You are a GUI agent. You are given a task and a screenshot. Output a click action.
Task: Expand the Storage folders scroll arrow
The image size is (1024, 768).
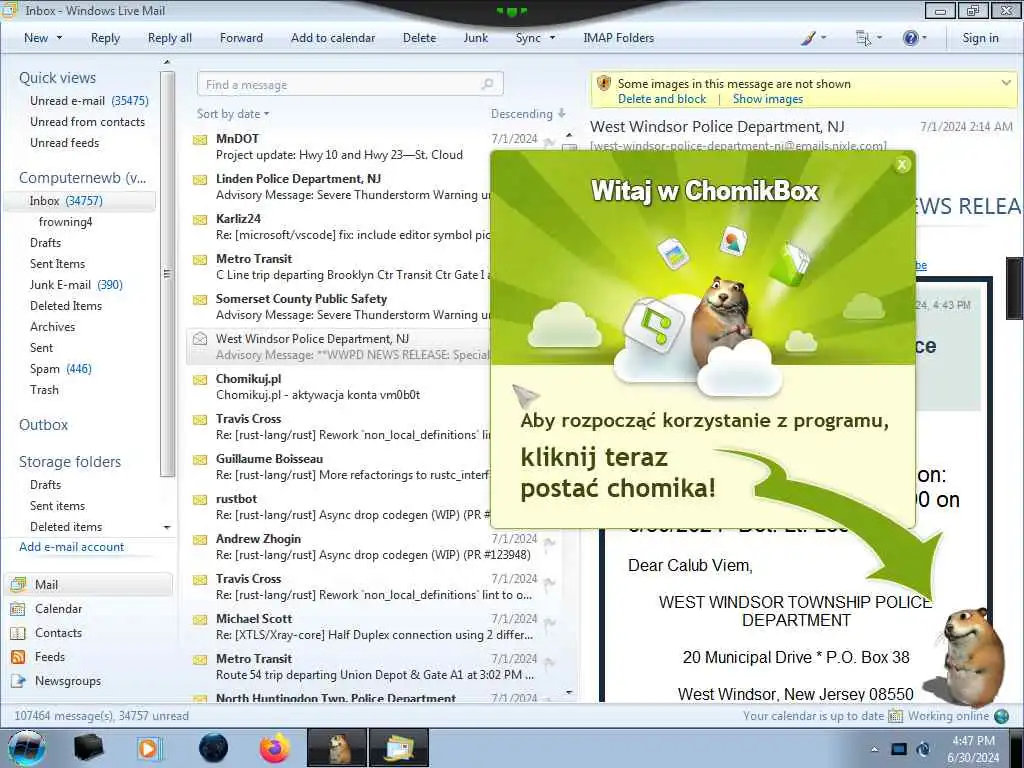click(x=167, y=527)
